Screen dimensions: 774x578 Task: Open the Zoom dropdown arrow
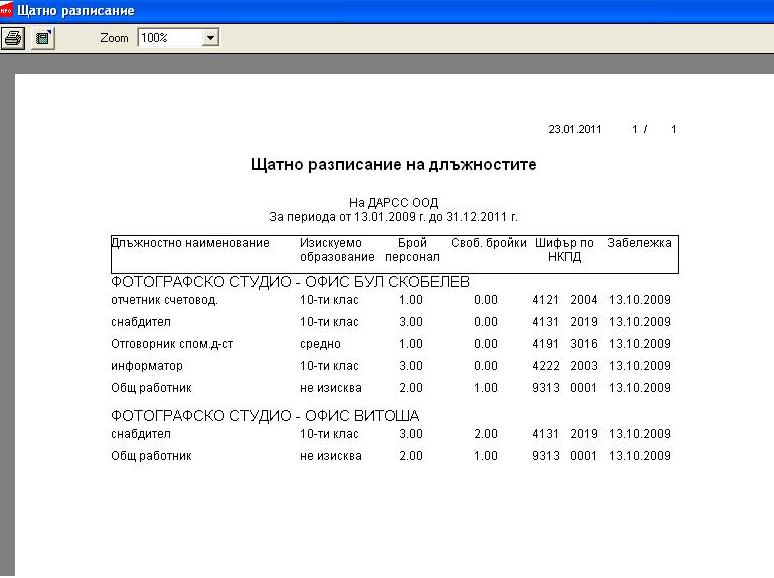click(210, 38)
